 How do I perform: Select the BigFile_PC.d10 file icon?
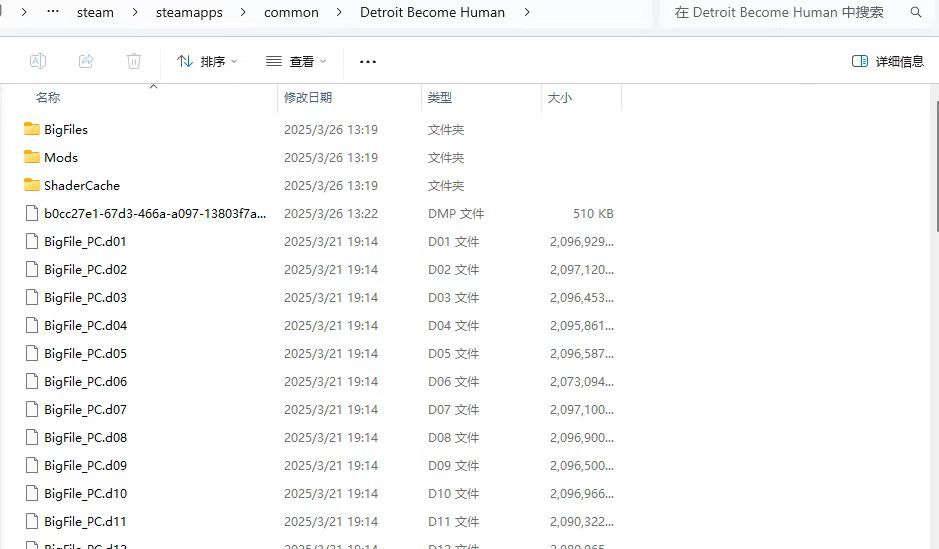tap(32, 493)
